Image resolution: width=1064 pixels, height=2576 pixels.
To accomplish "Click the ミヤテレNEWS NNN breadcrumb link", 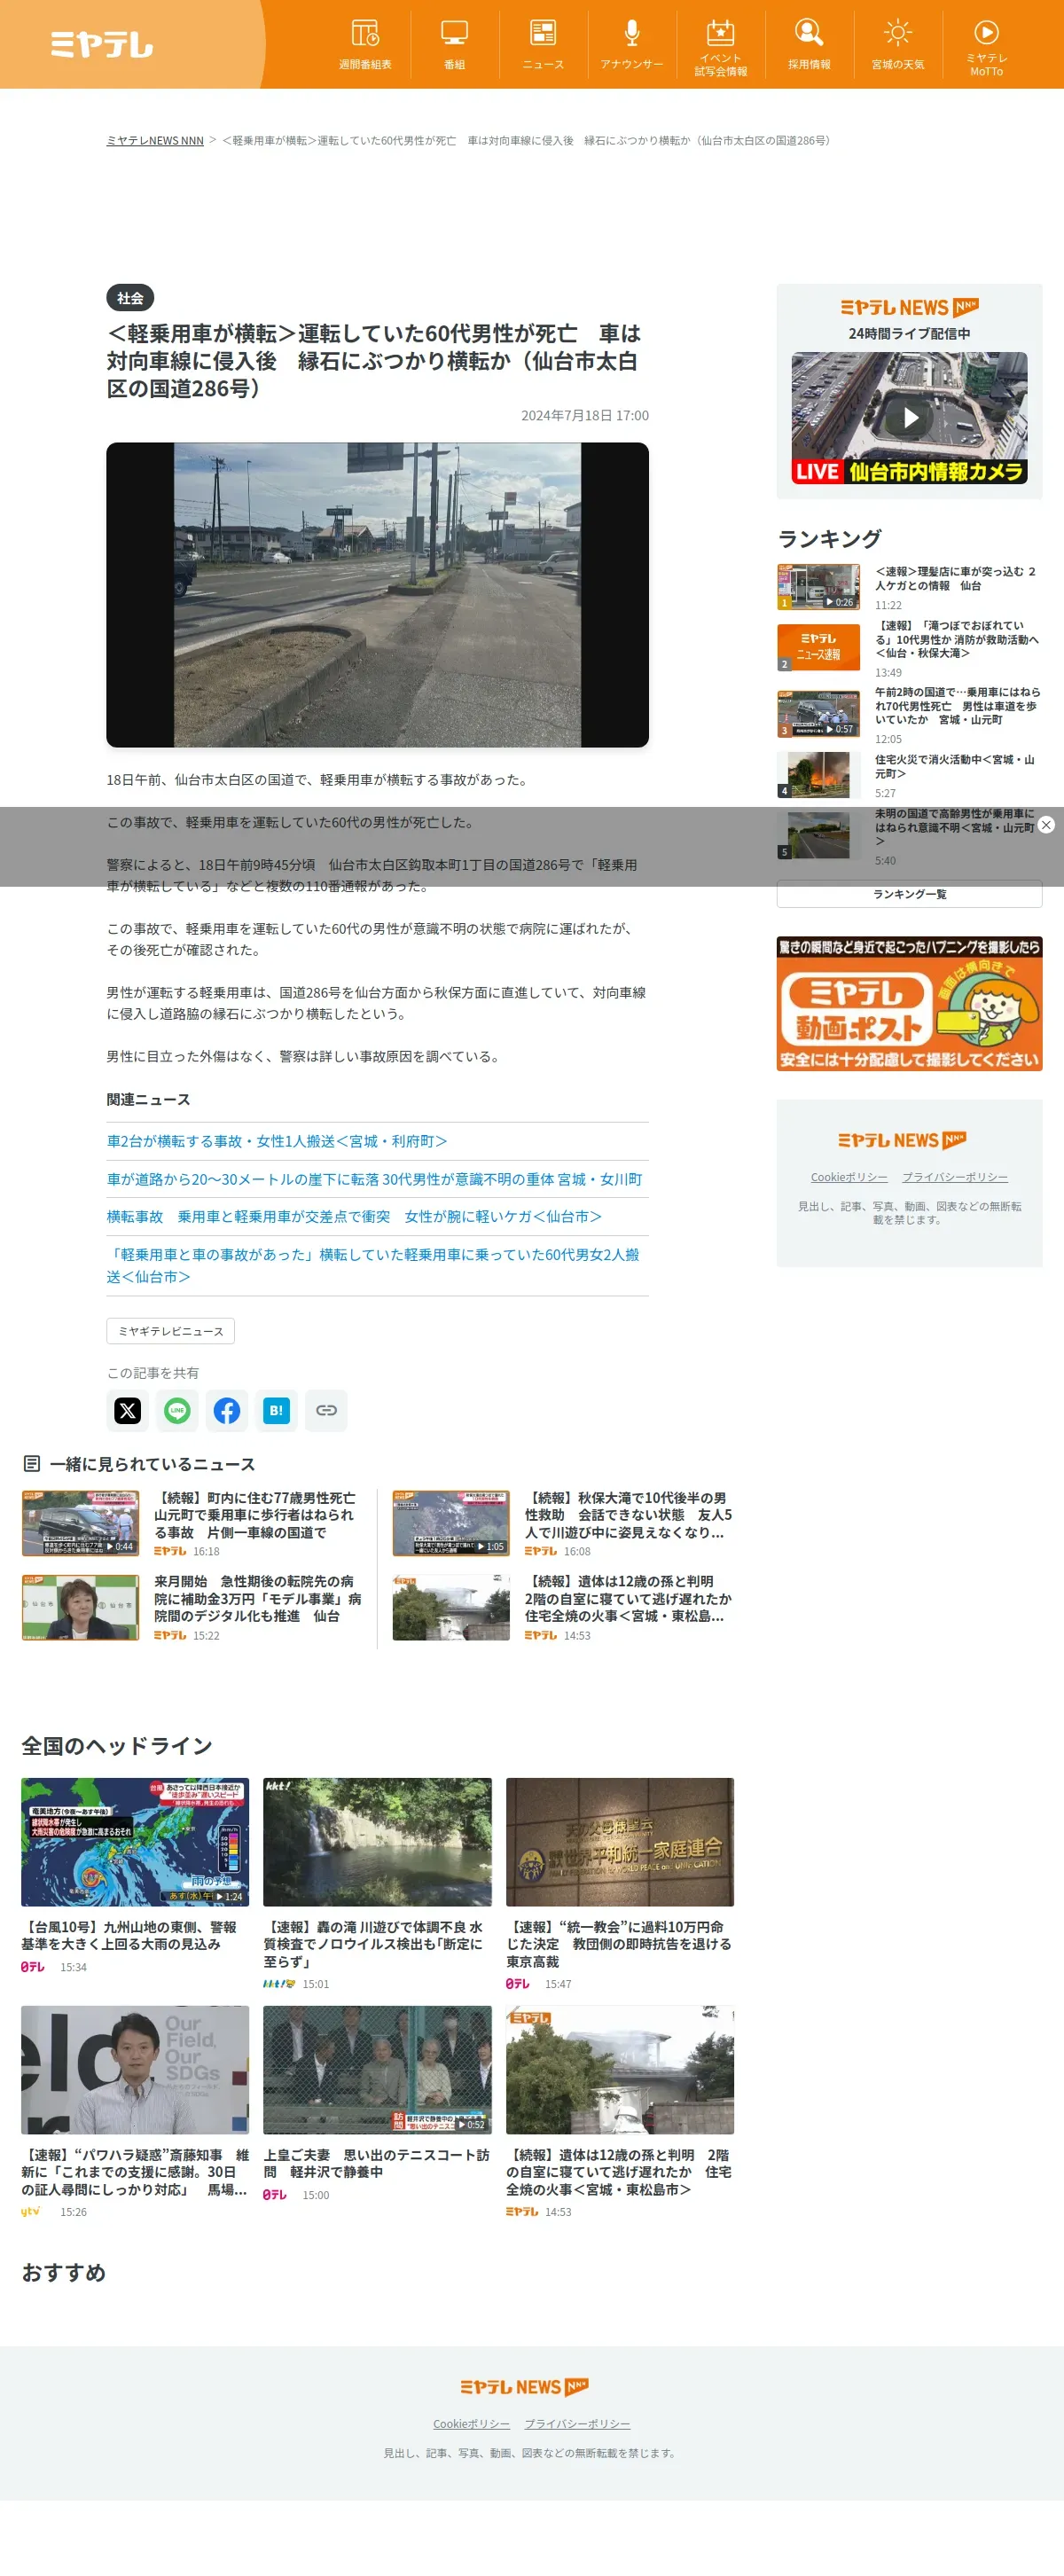I will tap(155, 141).
